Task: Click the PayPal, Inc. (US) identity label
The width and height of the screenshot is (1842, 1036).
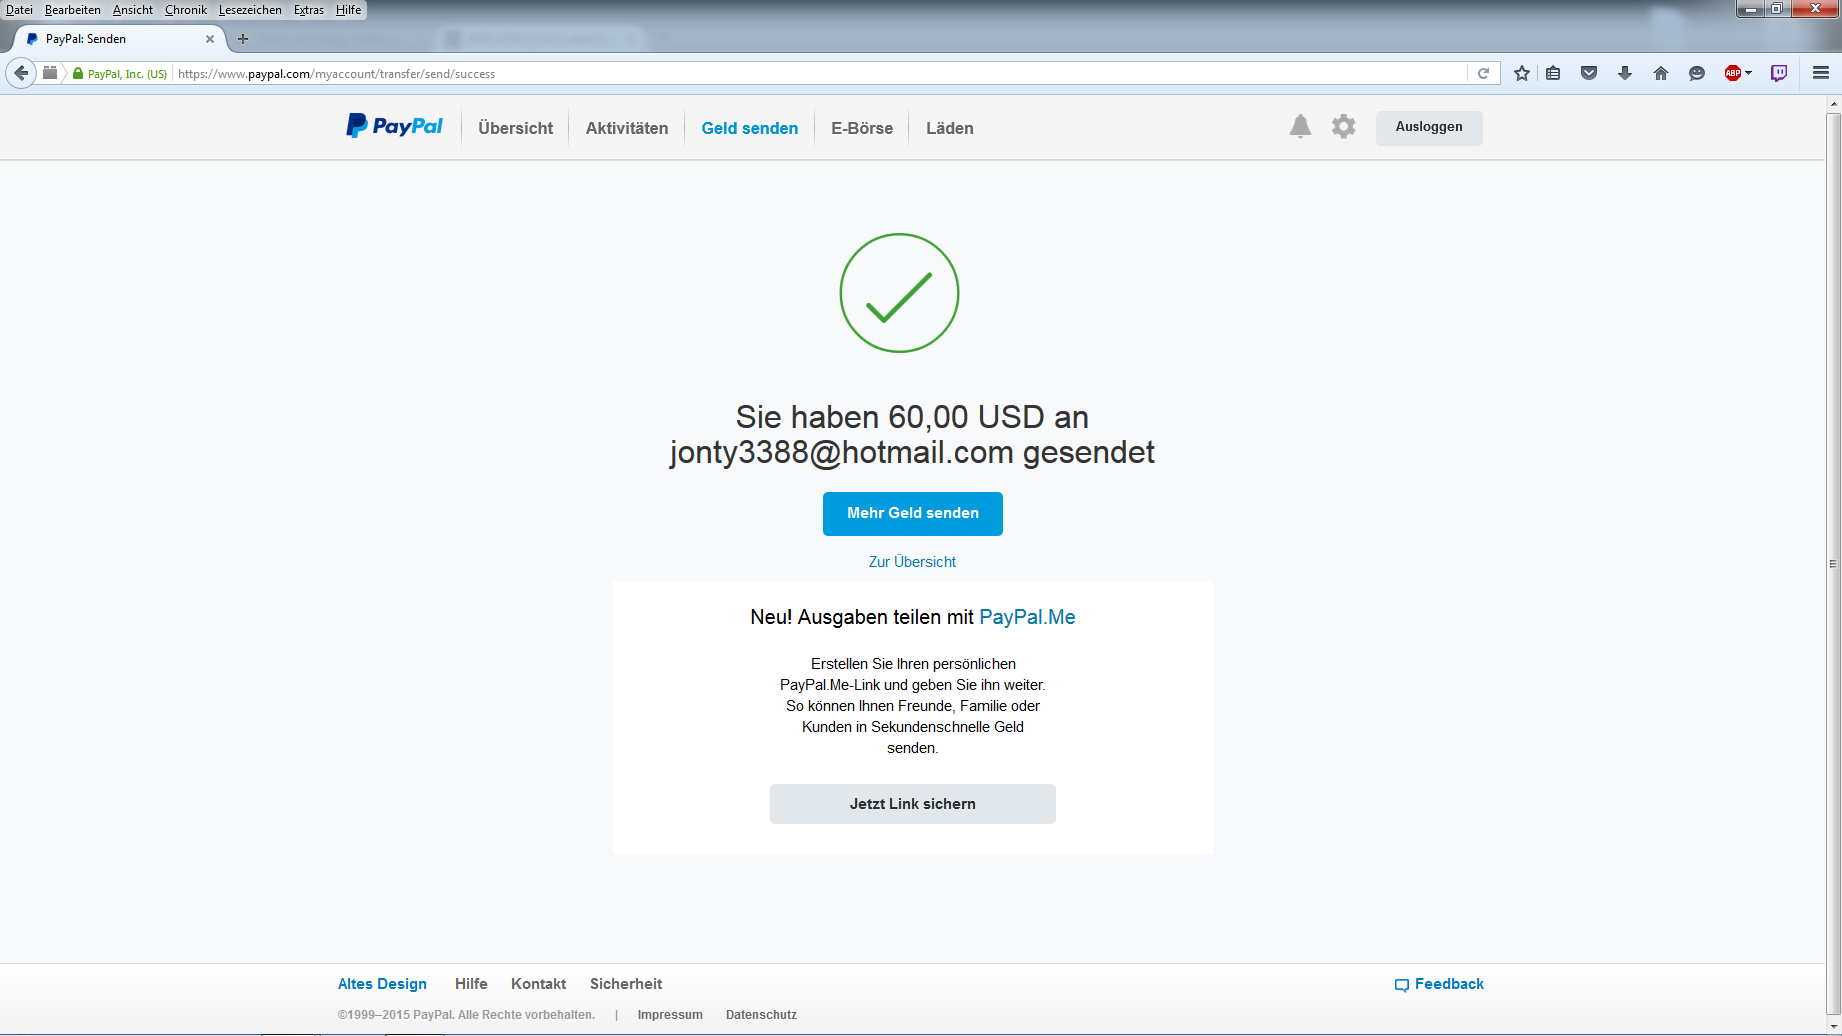Action: click(127, 74)
